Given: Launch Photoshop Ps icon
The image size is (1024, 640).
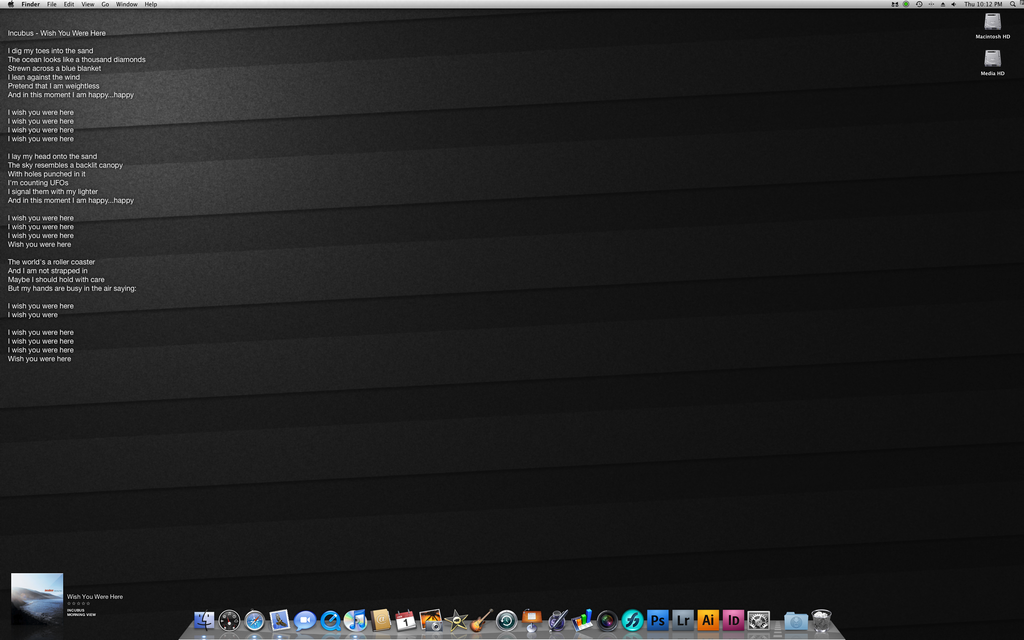Looking at the screenshot, I should click(658, 620).
